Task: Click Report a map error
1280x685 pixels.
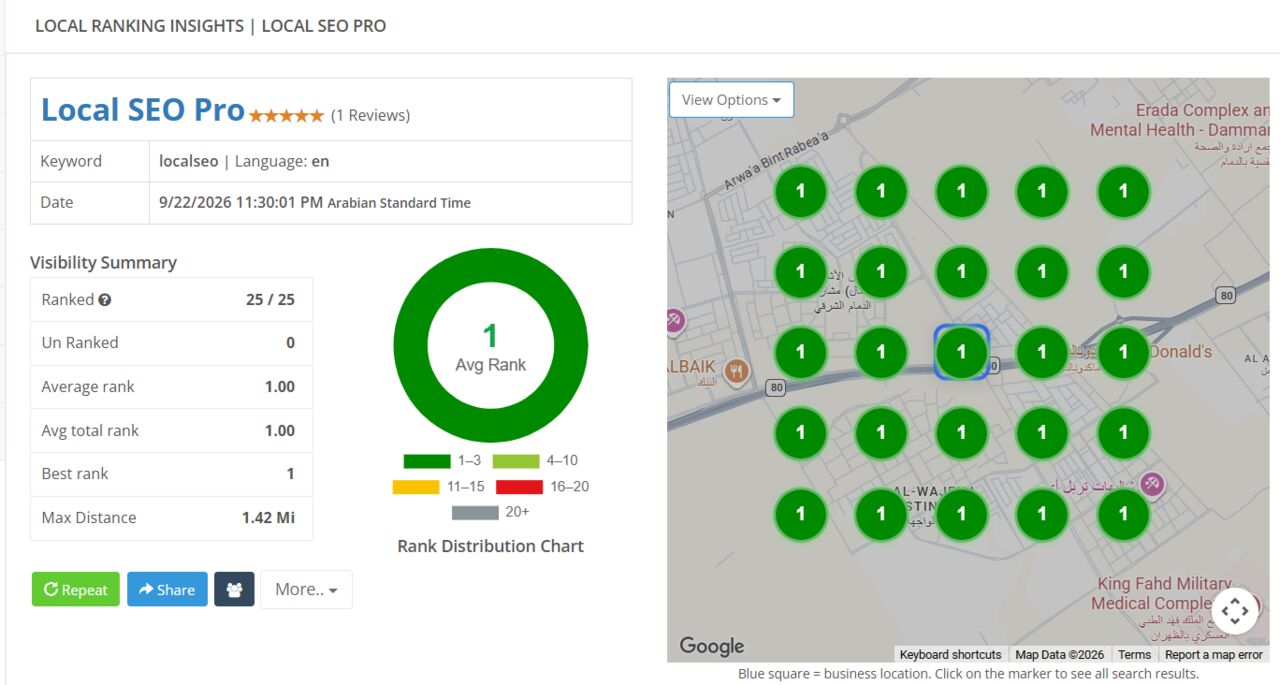Action: point(1214,655)
